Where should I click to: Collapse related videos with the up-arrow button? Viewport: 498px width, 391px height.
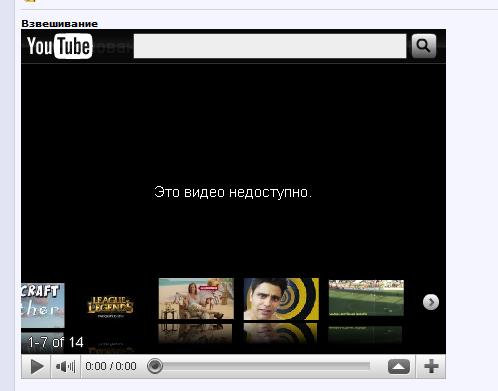(399, 367)
